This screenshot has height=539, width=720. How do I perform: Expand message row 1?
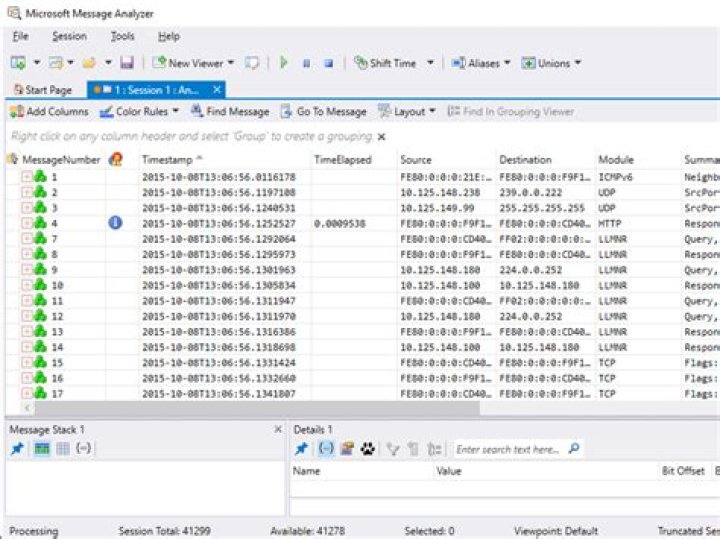click(x=27, y=177)
